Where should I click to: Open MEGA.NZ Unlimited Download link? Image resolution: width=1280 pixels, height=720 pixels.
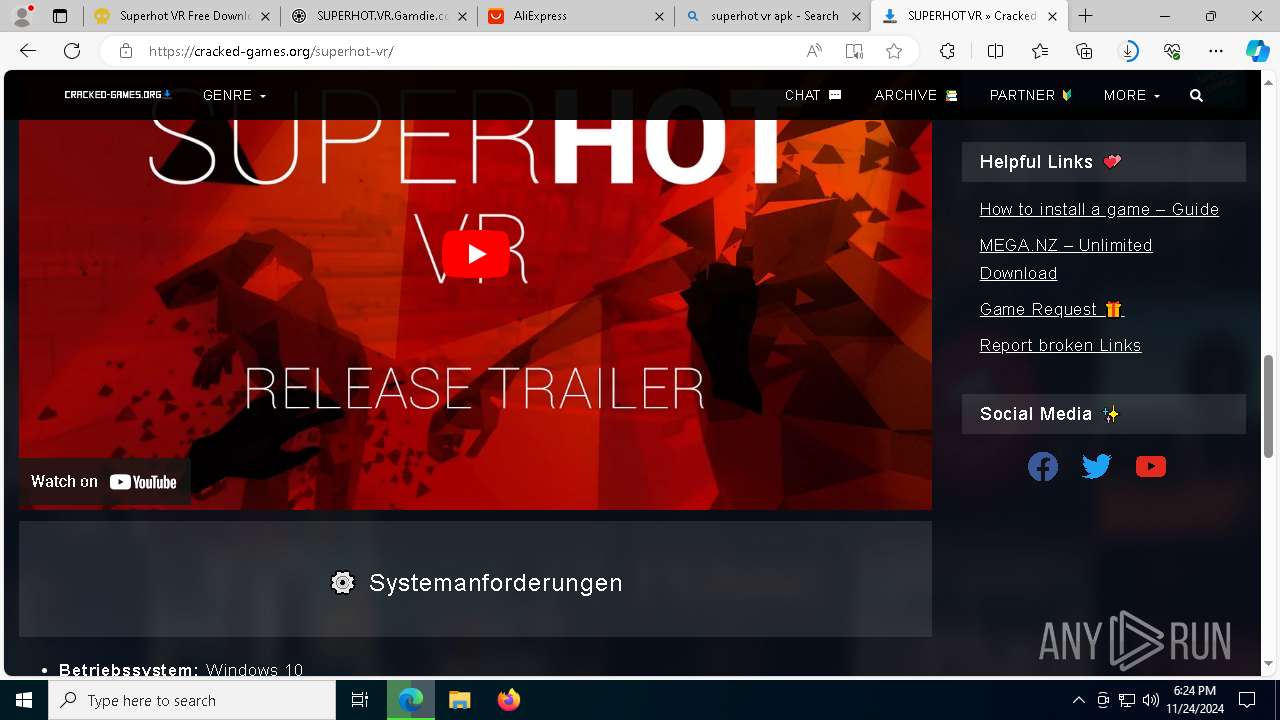point(1066,259)
